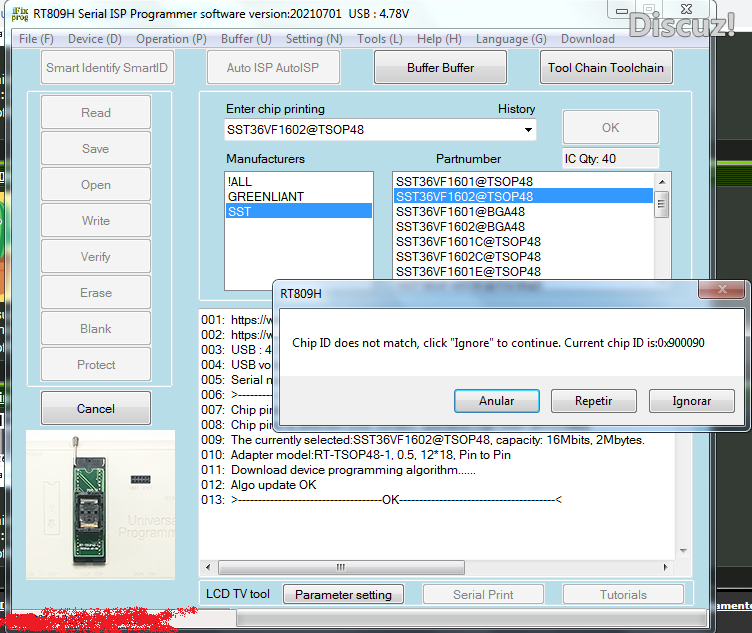Open the Device (D) menu
The width and height of the screenshot is (752, 633).
click(x=94, y=39)
